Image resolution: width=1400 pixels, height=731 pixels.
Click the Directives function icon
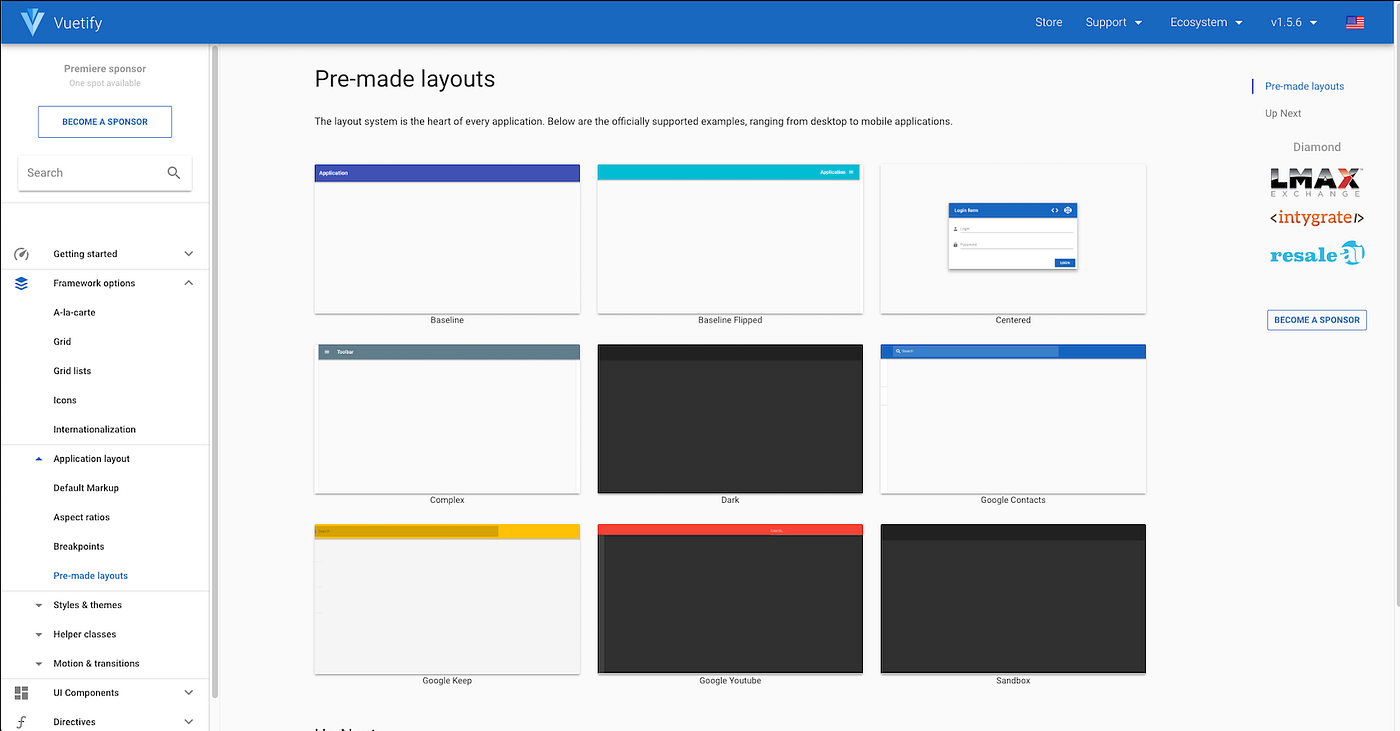(21, 721)
